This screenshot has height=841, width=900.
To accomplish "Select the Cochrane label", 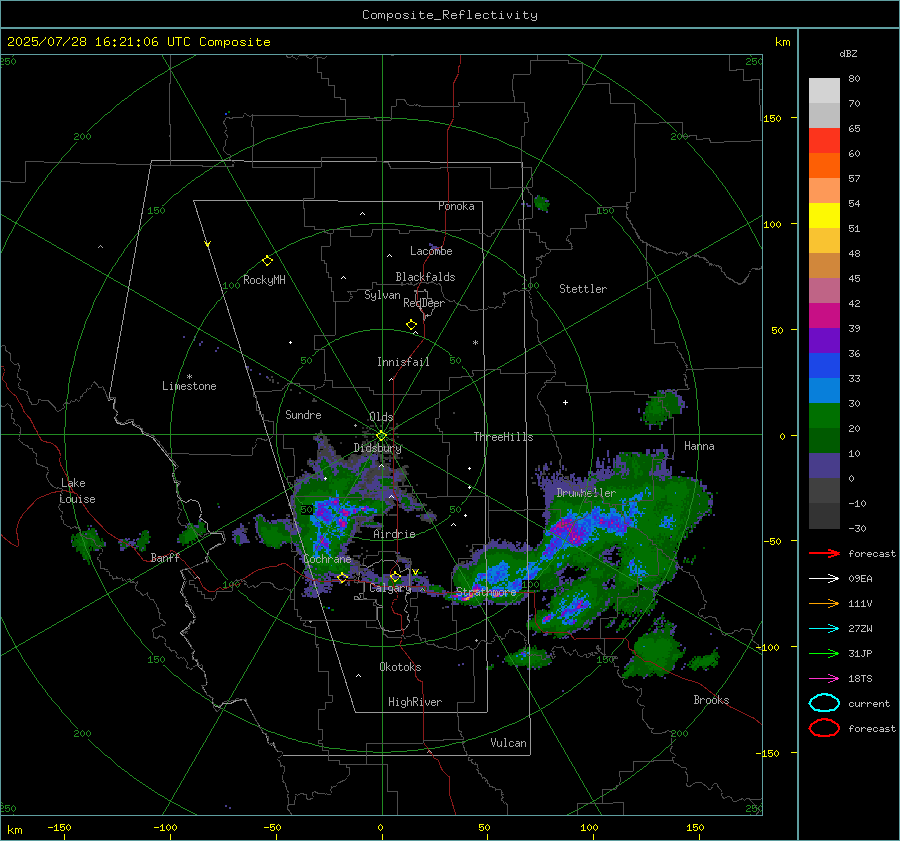I will (x=327, y=559).
